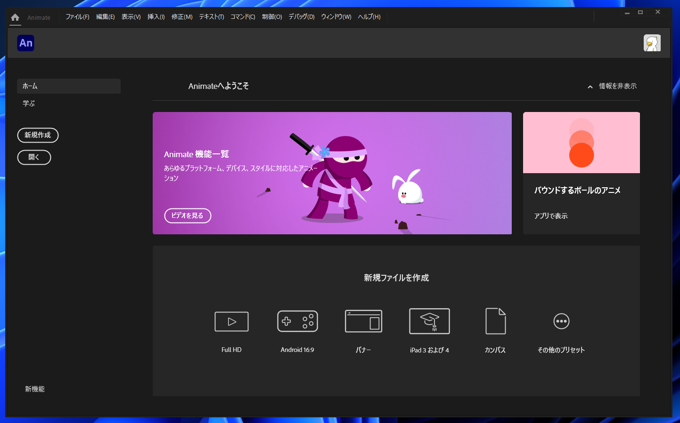The image size is (680, 423).
Task: Maximize the Animate window
Action: coord(641,13)
